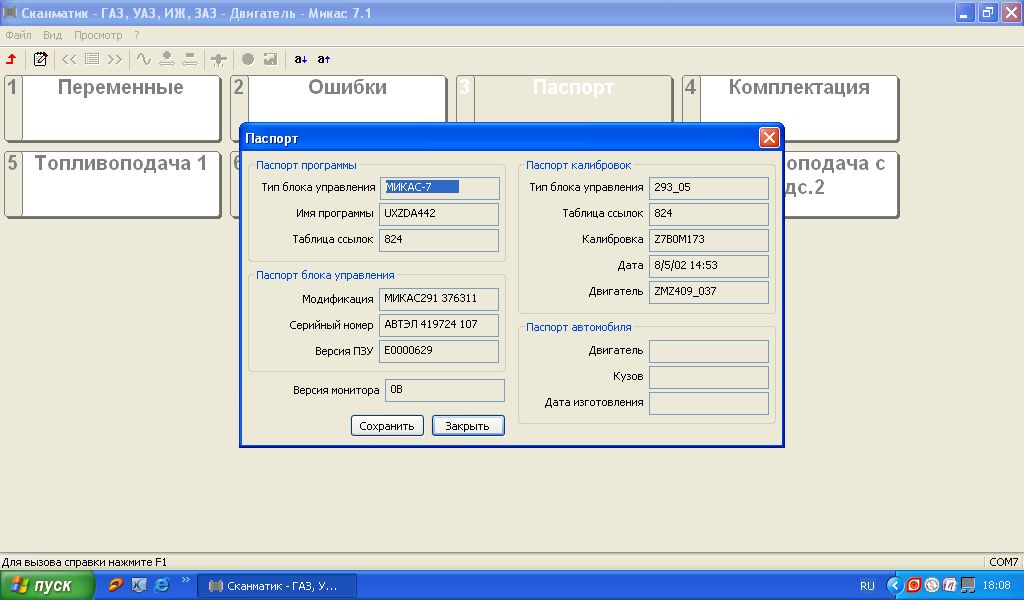This screenshot has height=600, width=1024.
Task: Open the Вид menu
Action: 52,35
